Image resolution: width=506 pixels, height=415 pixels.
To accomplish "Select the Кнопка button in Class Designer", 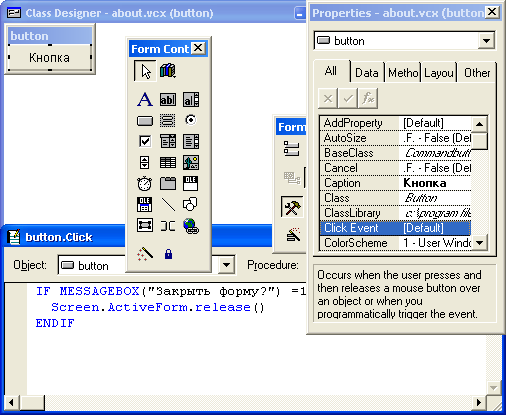I will click(49, 57).
